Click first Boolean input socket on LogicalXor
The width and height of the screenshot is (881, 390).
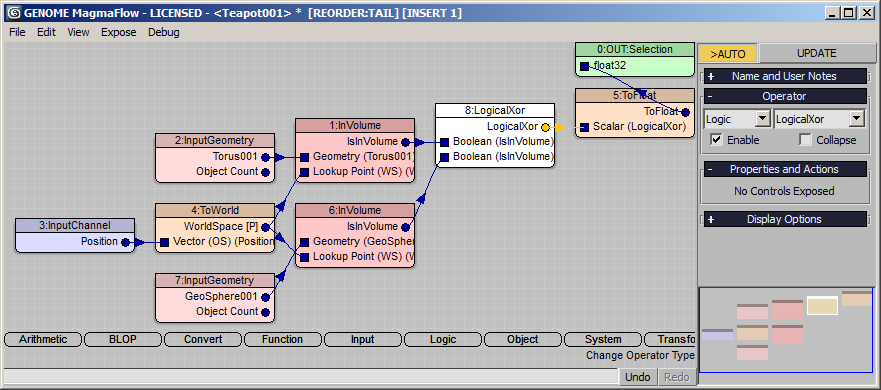click(444, 142)
